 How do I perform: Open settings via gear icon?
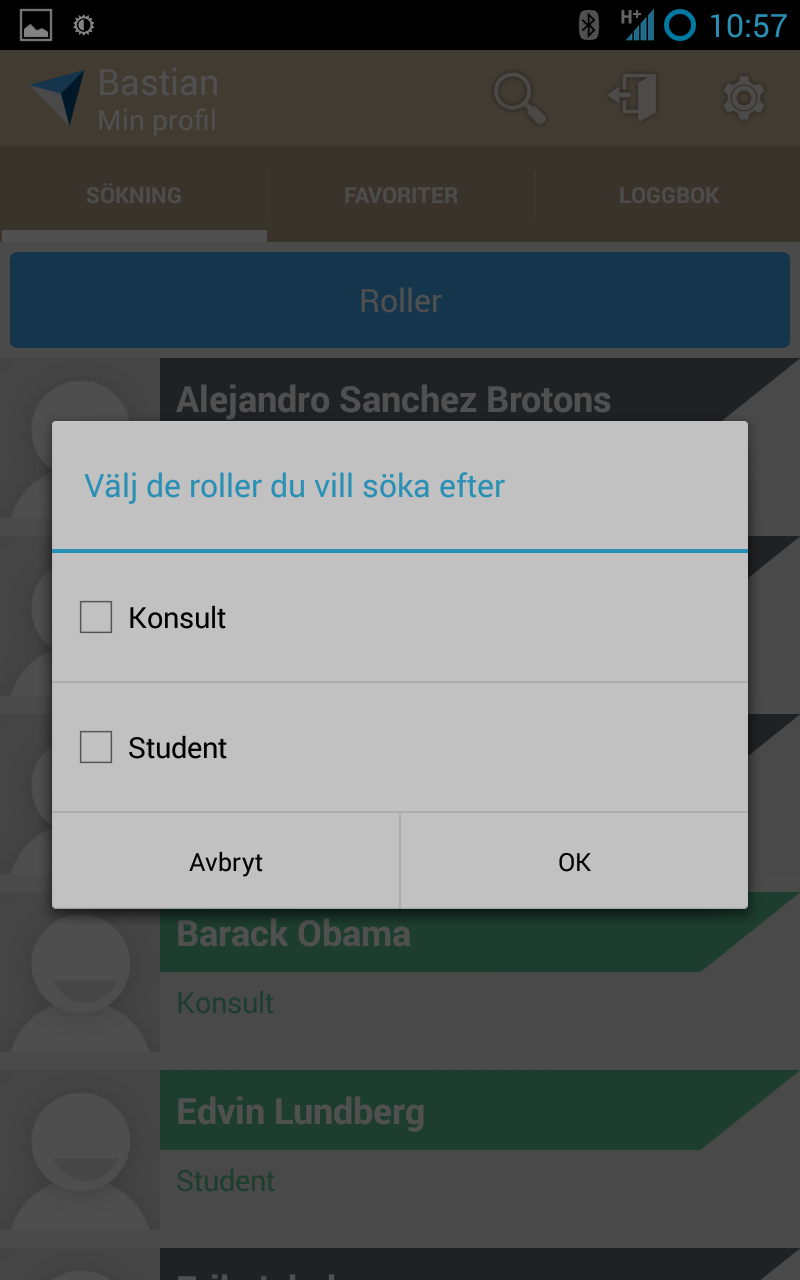(x=744, y=98)
